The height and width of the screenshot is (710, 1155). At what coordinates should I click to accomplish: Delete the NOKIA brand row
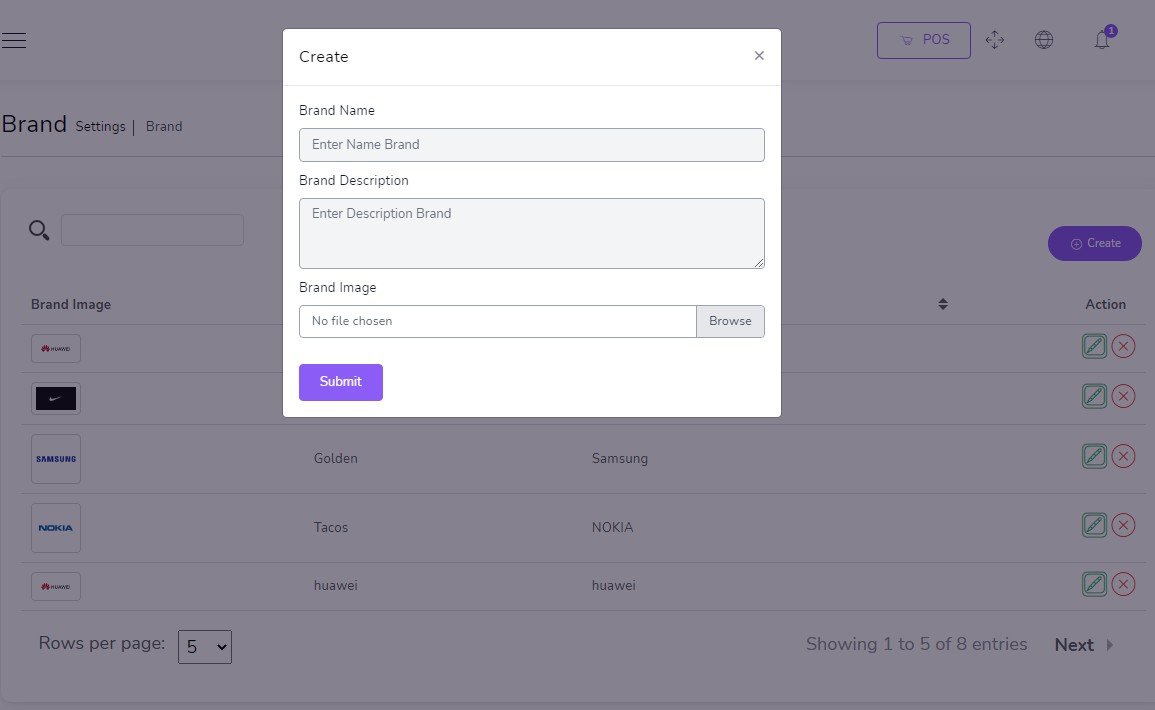pos(1123,525)
